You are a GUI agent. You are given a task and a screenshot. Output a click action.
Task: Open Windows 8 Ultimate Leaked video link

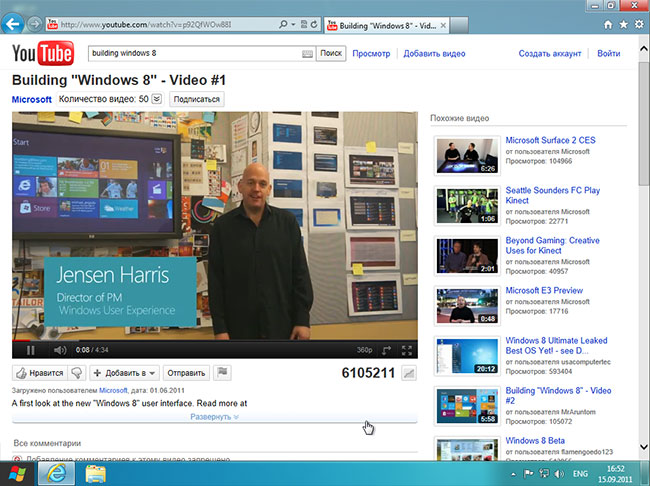[x=556, y=345]
